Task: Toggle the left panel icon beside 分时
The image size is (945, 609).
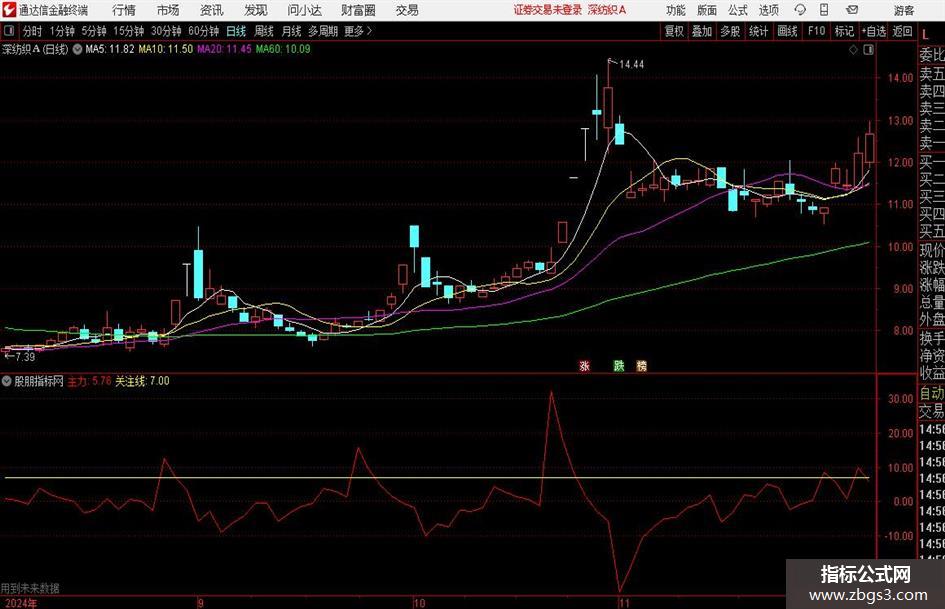Action: (9, 31)
